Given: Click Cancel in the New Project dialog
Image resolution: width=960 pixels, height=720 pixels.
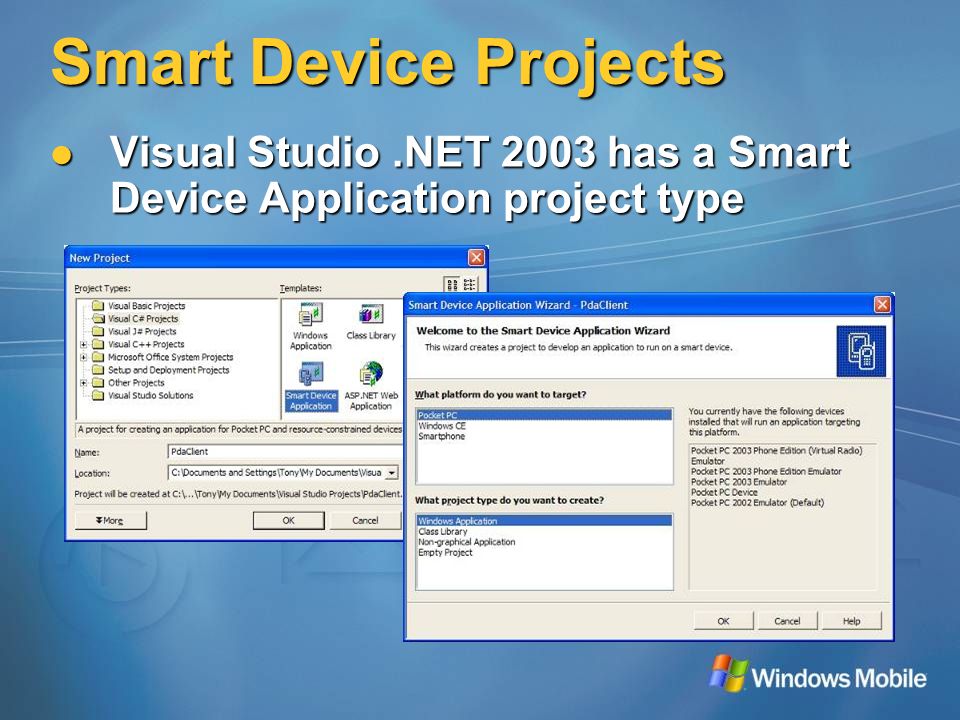Looking at the screenshot, I should tap(366, 520).
